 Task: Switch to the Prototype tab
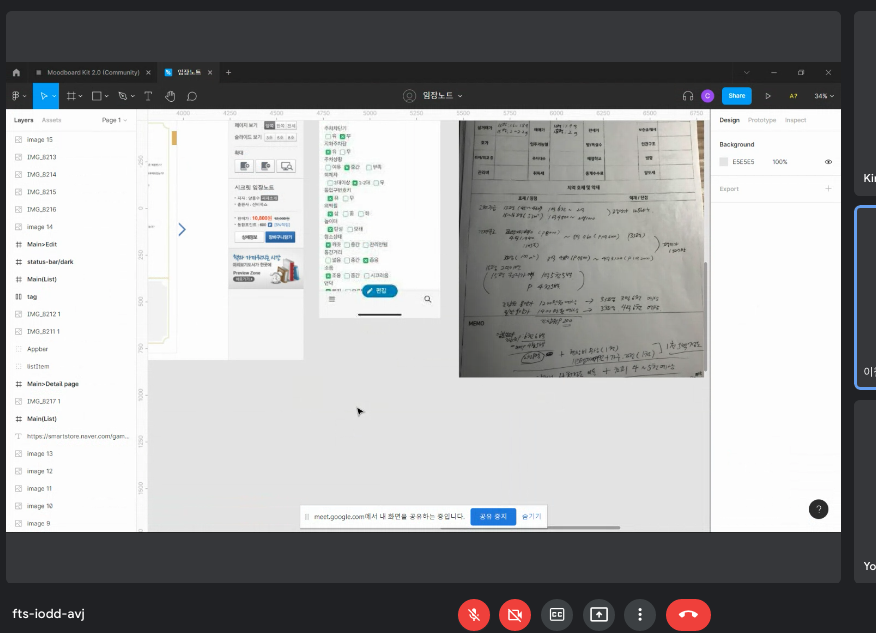762,120
